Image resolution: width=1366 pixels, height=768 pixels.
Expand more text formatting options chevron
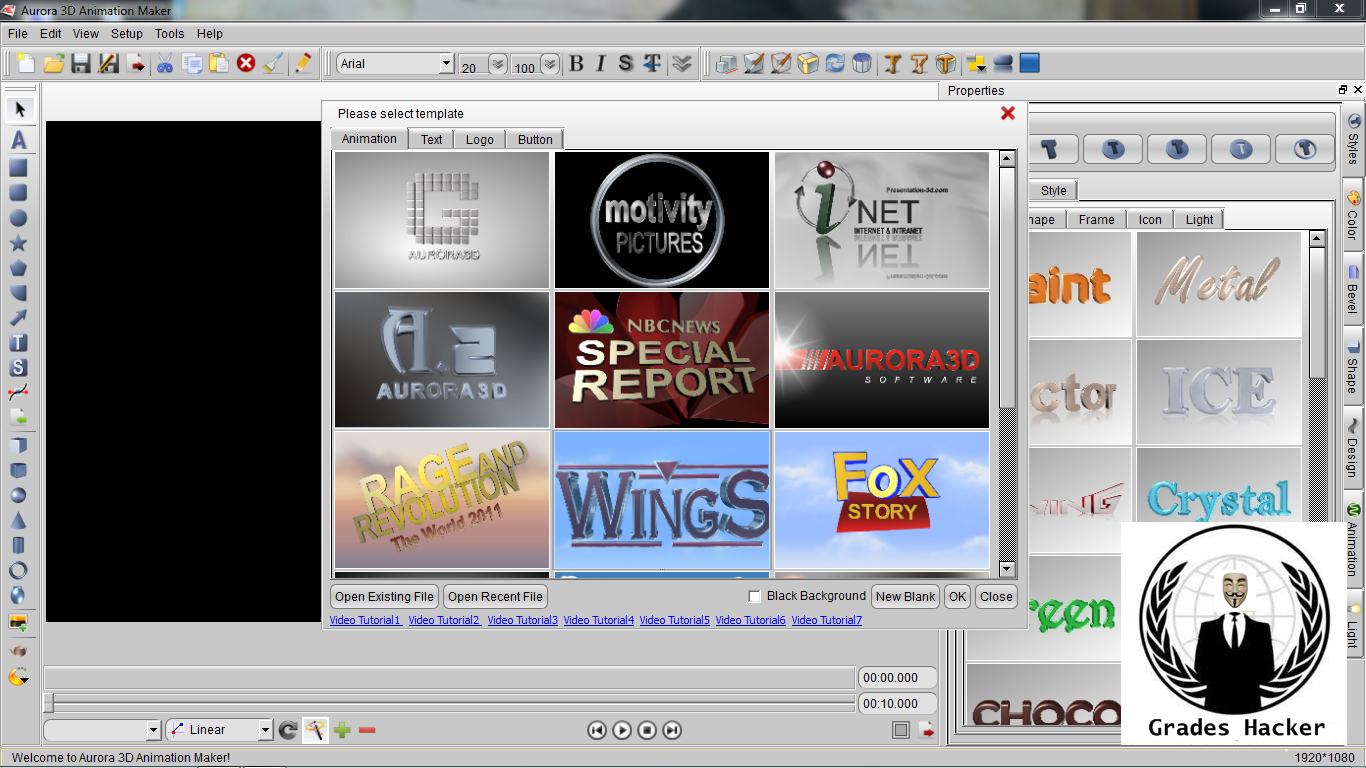pos(682,64)
